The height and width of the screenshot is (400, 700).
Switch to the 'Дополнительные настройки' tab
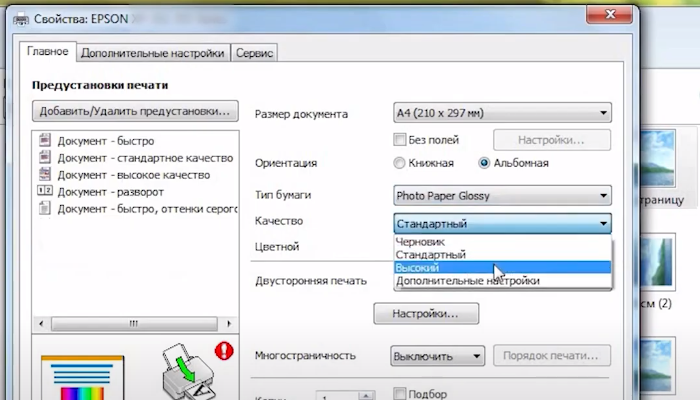point(153,53)
